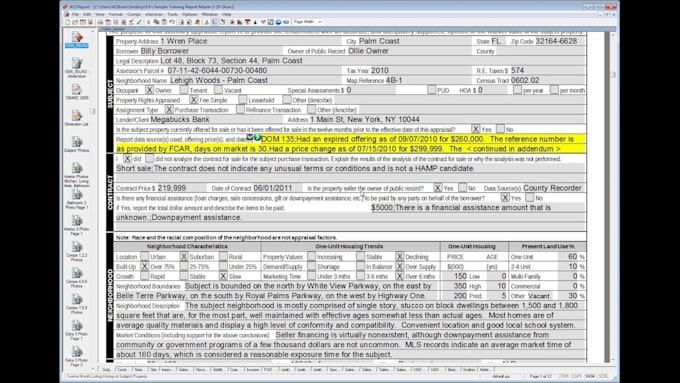This screenshot has width=680, height=383.
Task: Check the Vacant occupant checkbox
Action: (218, 90)
